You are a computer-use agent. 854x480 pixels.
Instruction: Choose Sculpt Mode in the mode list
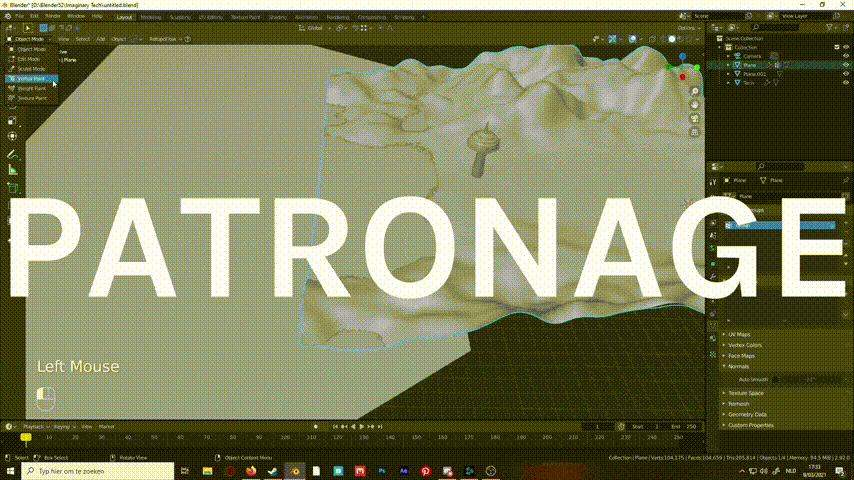[x=31, y=69]
